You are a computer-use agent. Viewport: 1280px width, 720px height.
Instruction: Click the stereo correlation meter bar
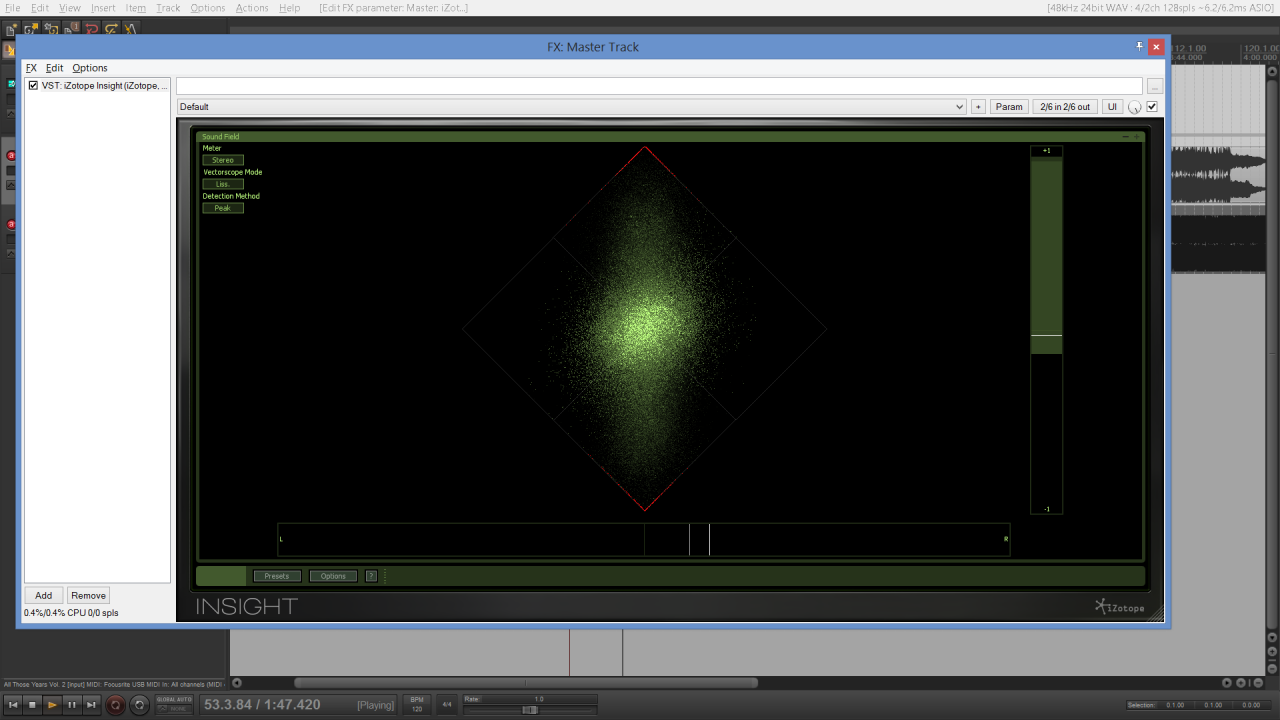pos(1047,330)
